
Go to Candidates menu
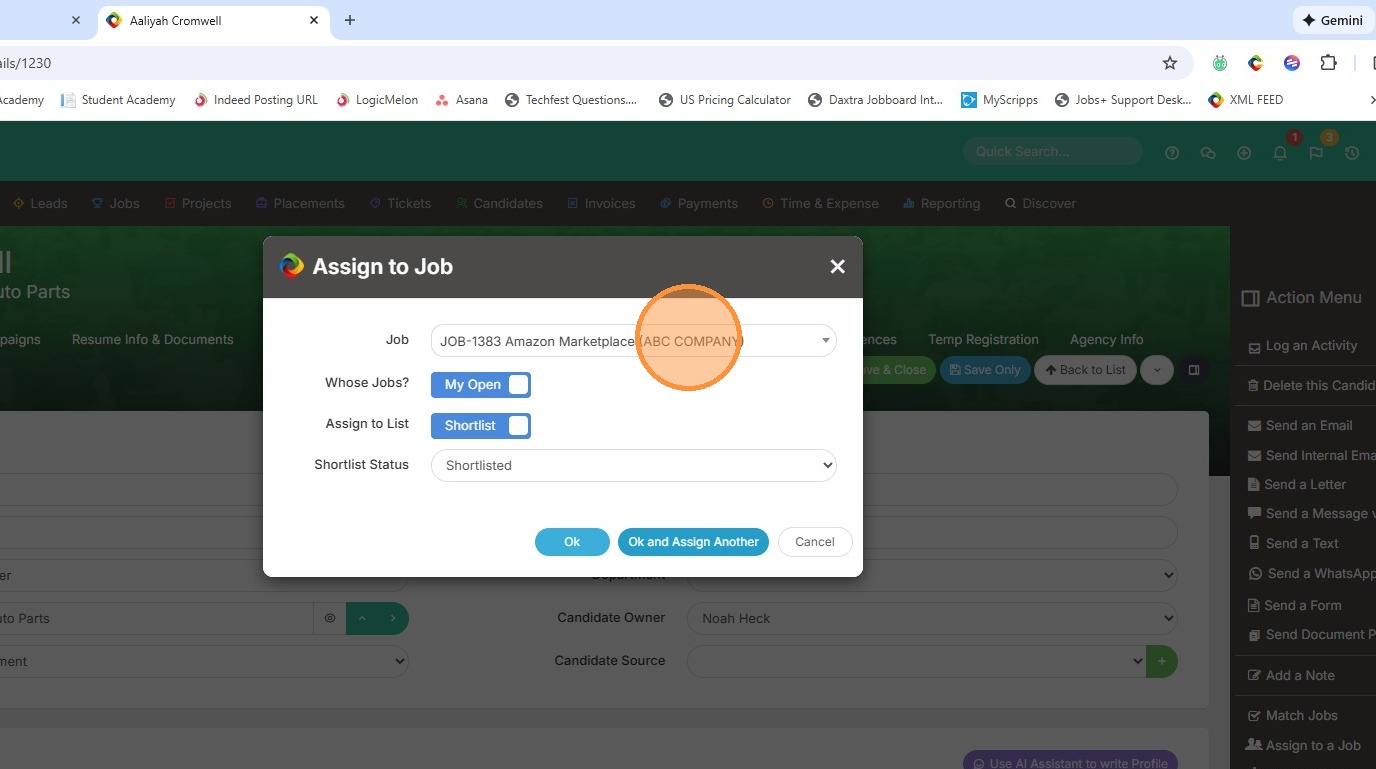(x=499, y=203)
